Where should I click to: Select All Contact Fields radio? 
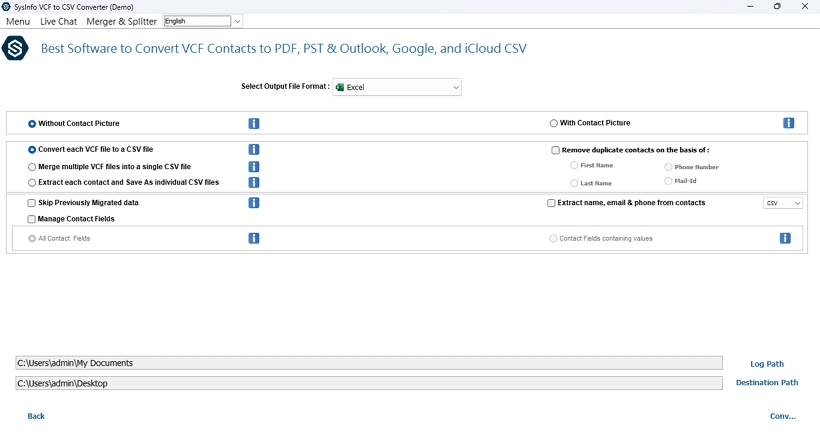32,238
